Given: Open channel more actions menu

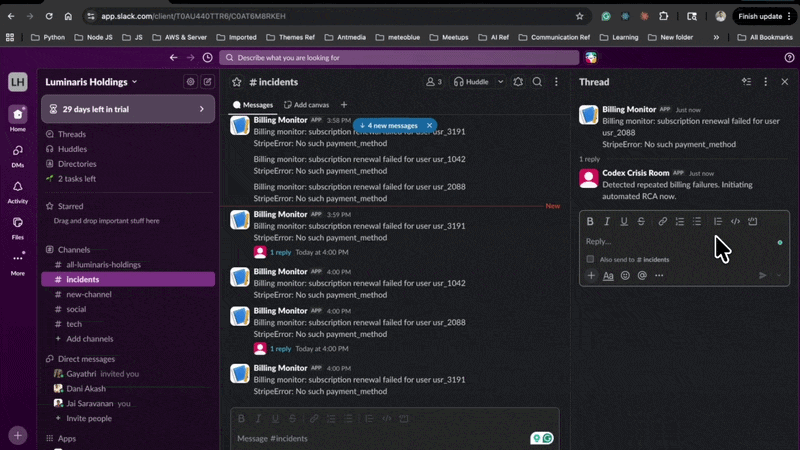Looking at the screenshot, I should 557,82.
